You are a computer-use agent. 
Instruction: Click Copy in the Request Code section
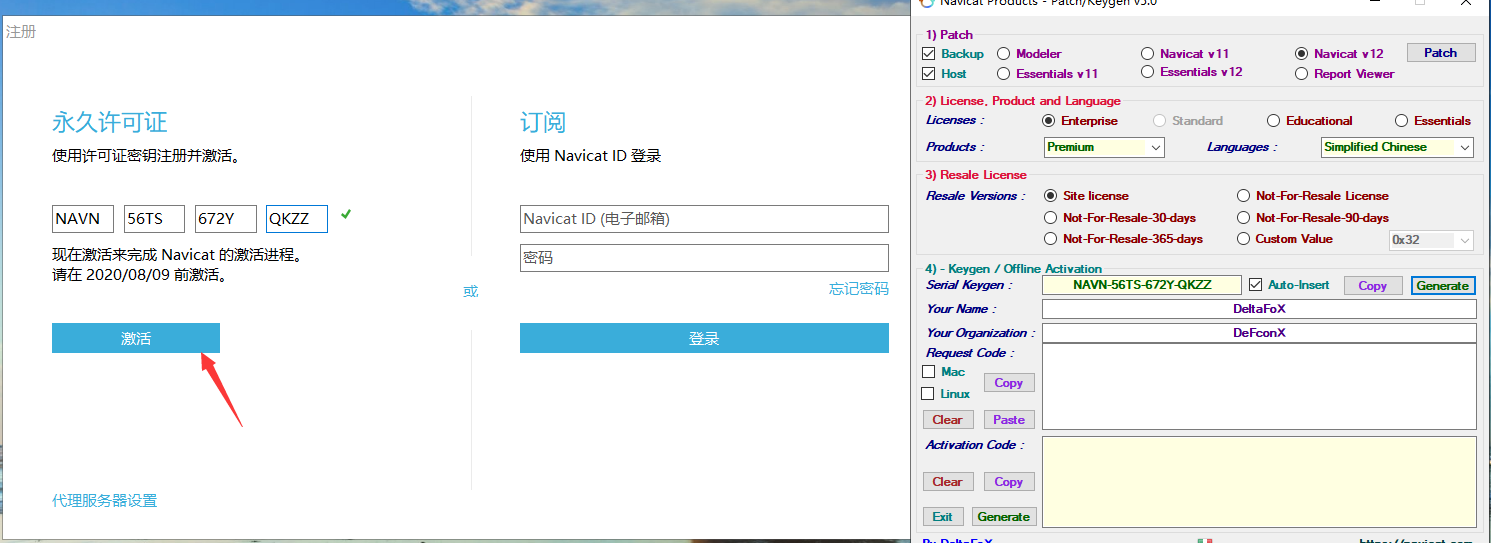(x=1009, y=383)
